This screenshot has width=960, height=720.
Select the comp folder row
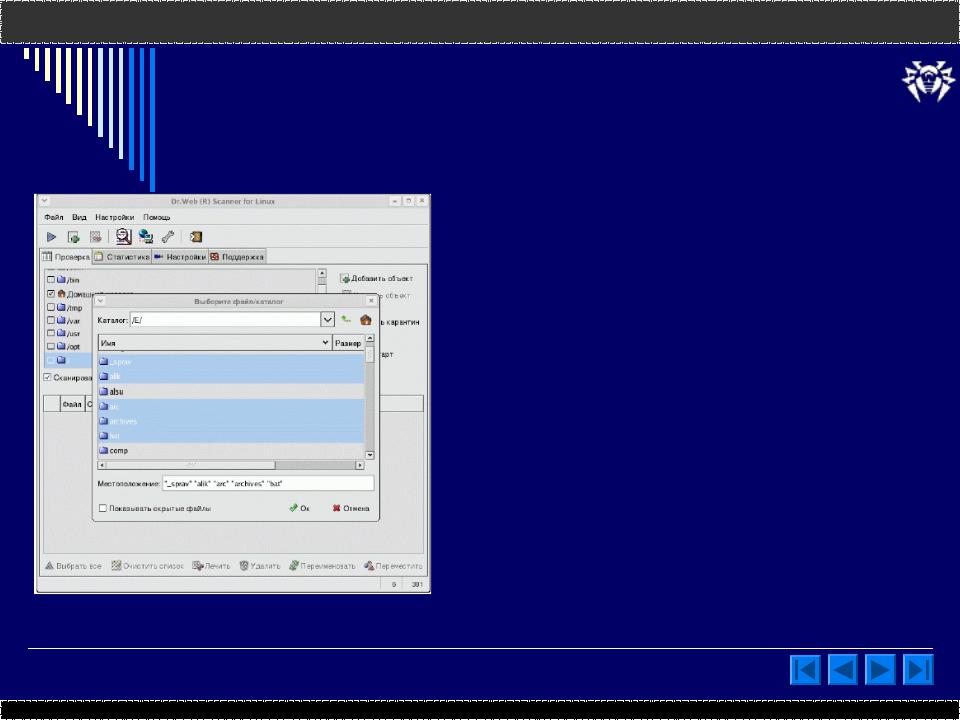coord(231,451)
